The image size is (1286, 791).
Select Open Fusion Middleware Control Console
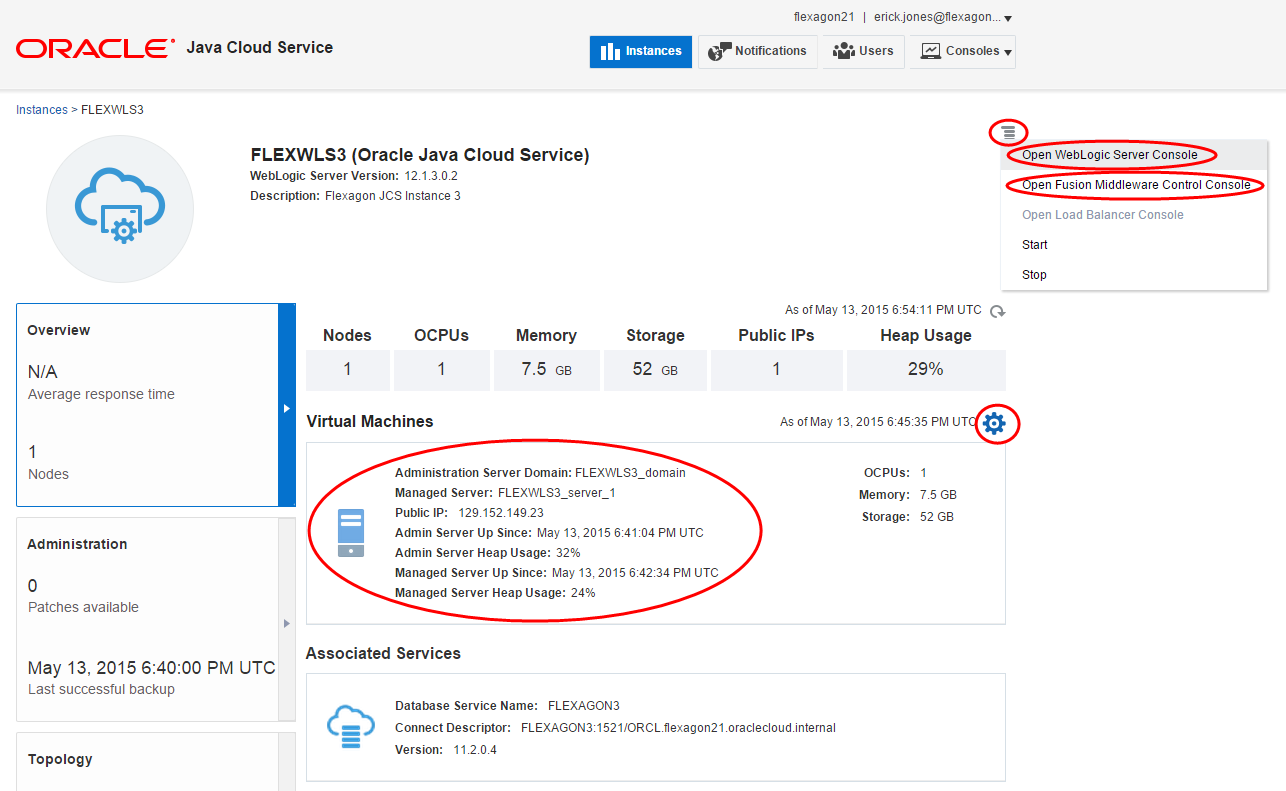click(x=1134, y=185)
